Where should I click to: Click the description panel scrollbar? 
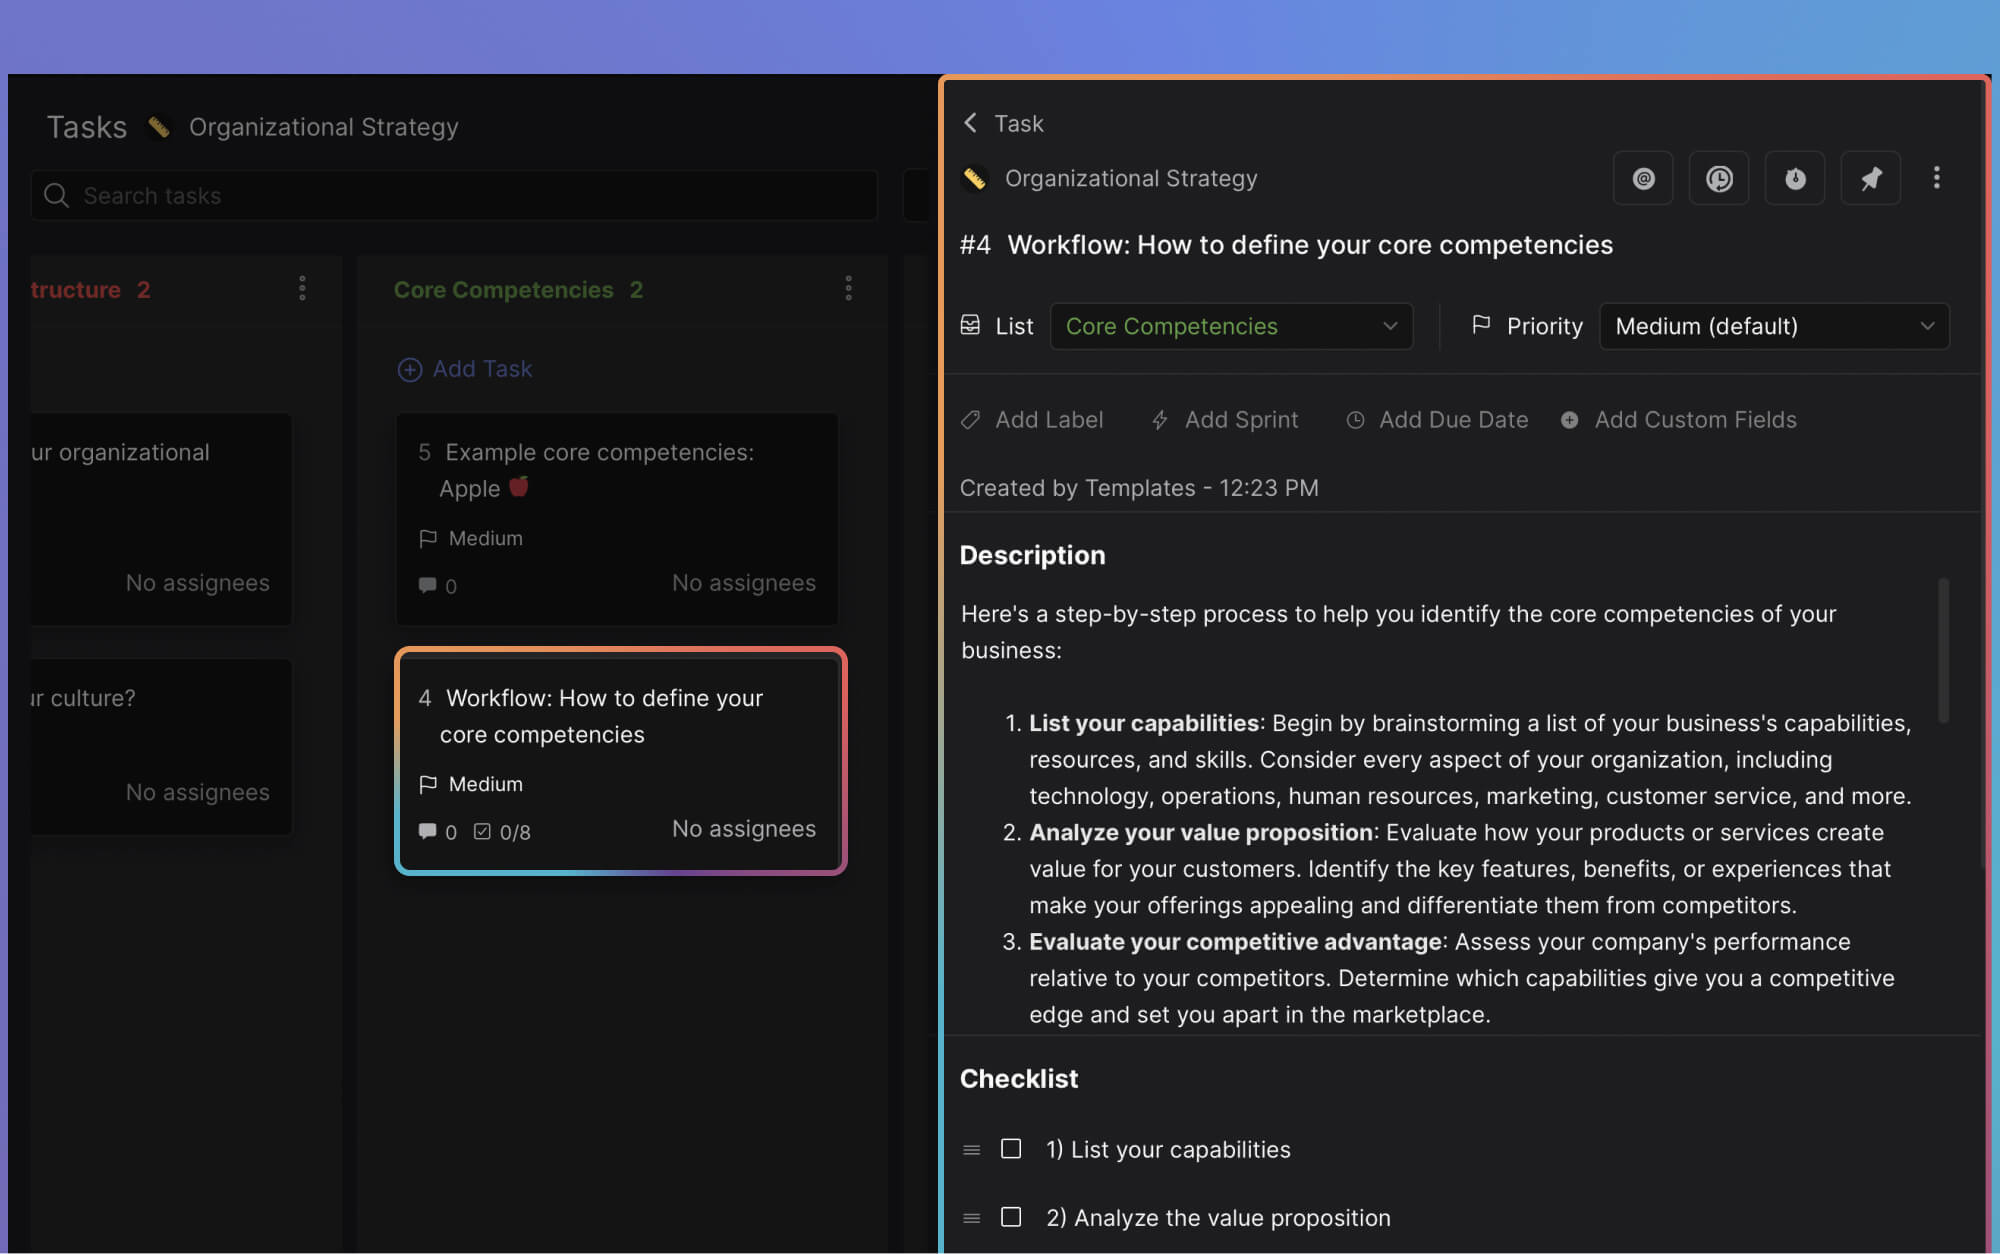(x=1943, y=650)
